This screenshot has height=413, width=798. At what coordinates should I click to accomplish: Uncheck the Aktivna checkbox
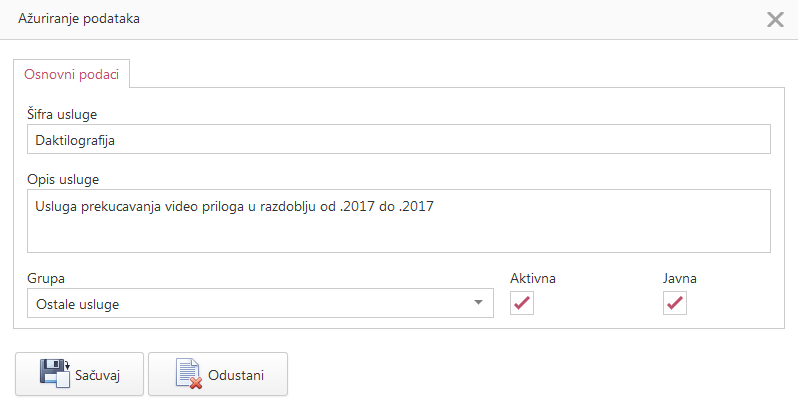pyautogui.click(x=522, y=303)
